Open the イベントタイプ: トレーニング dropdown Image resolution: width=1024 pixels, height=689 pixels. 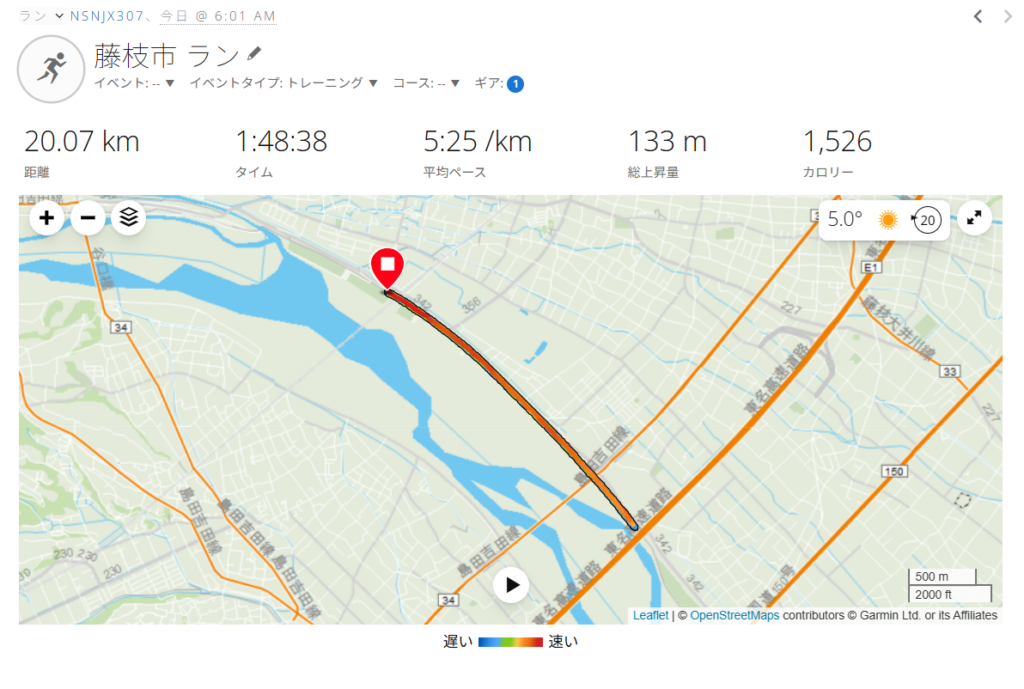283,83
